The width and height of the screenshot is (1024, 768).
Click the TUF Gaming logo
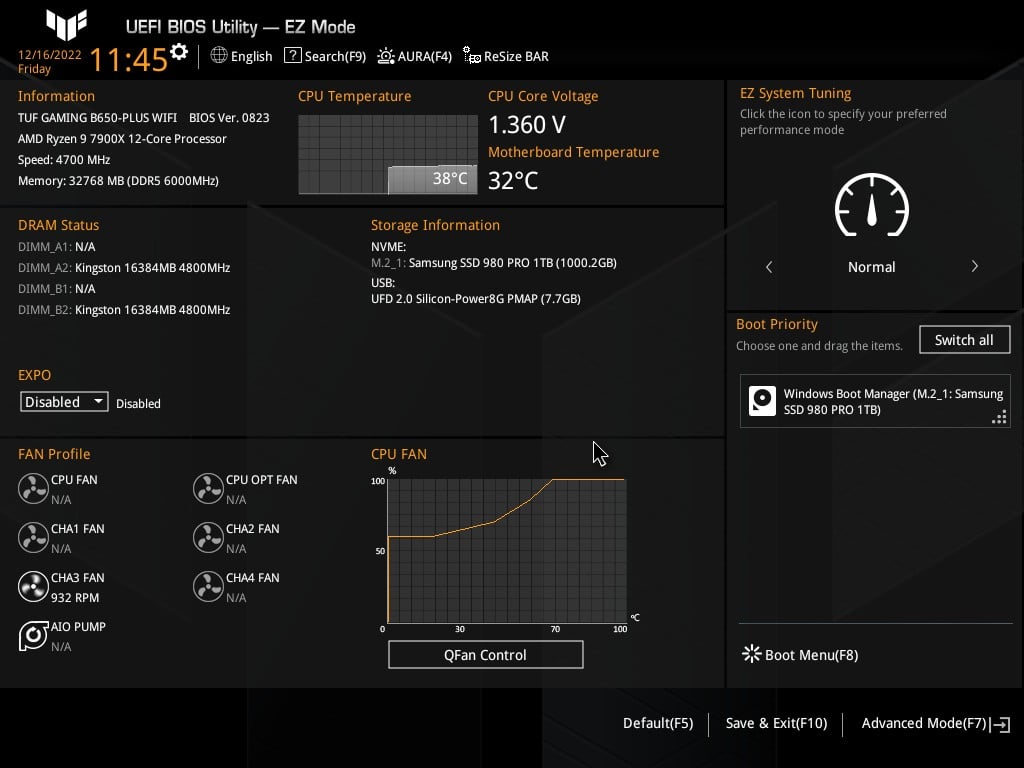(x=67, y=25)
